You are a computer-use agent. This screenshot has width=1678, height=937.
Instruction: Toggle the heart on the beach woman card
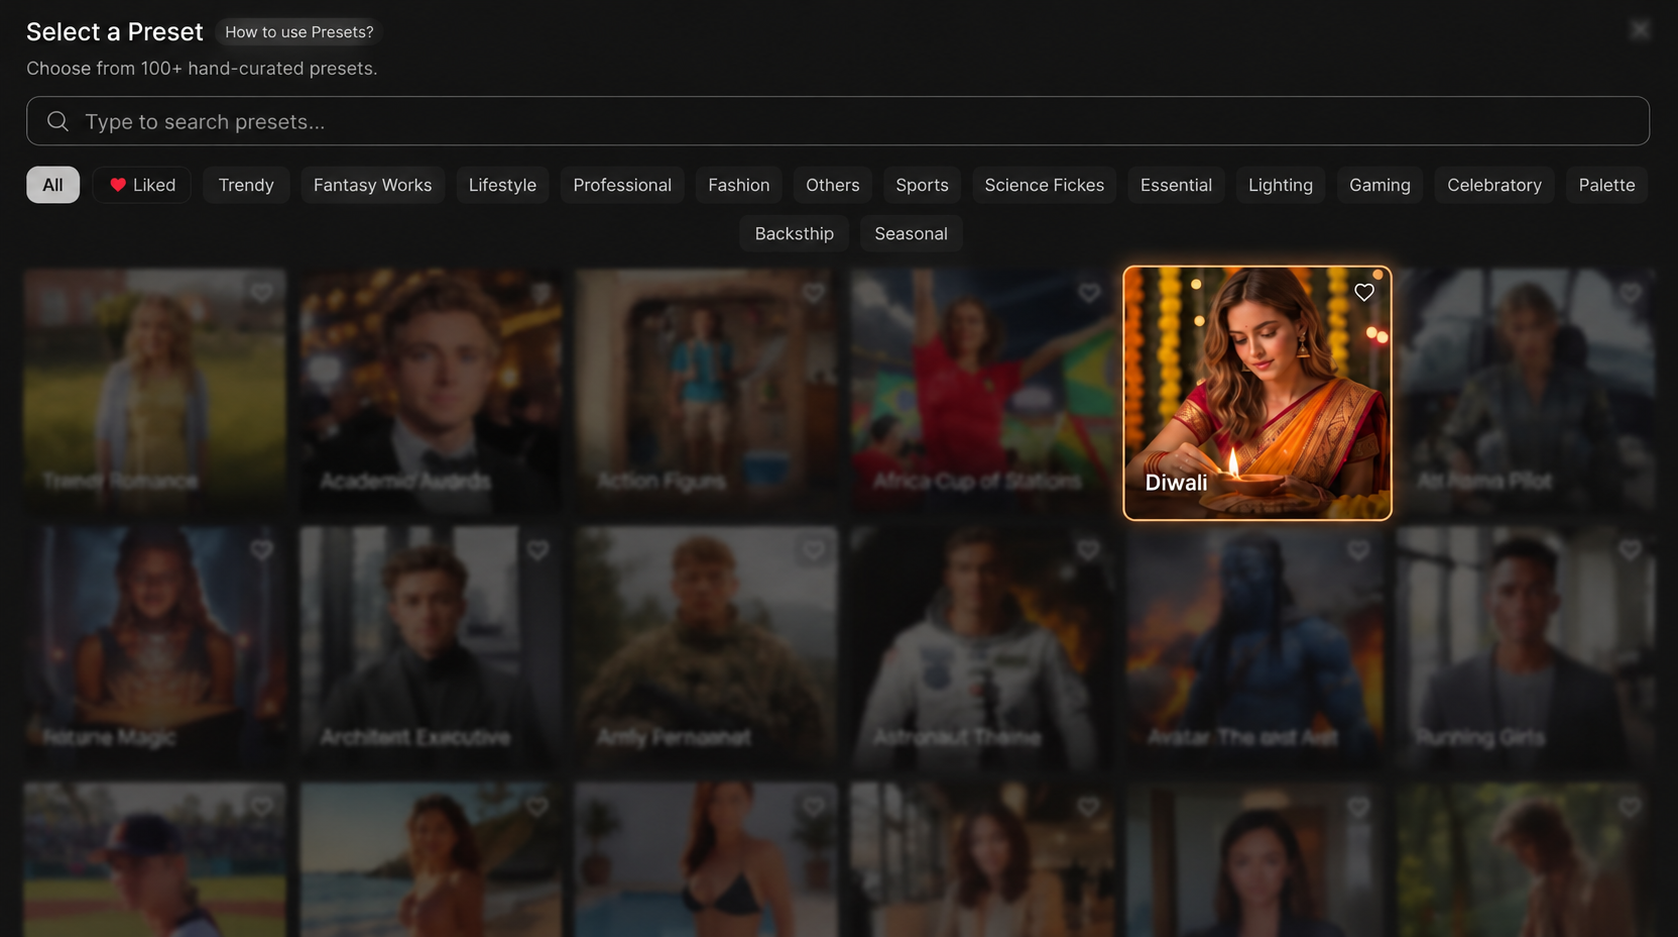point(538,806)
